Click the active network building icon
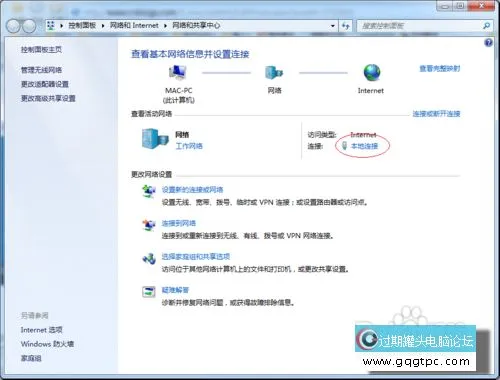Viewport: 500px width, 380px height. coord(155,139)
